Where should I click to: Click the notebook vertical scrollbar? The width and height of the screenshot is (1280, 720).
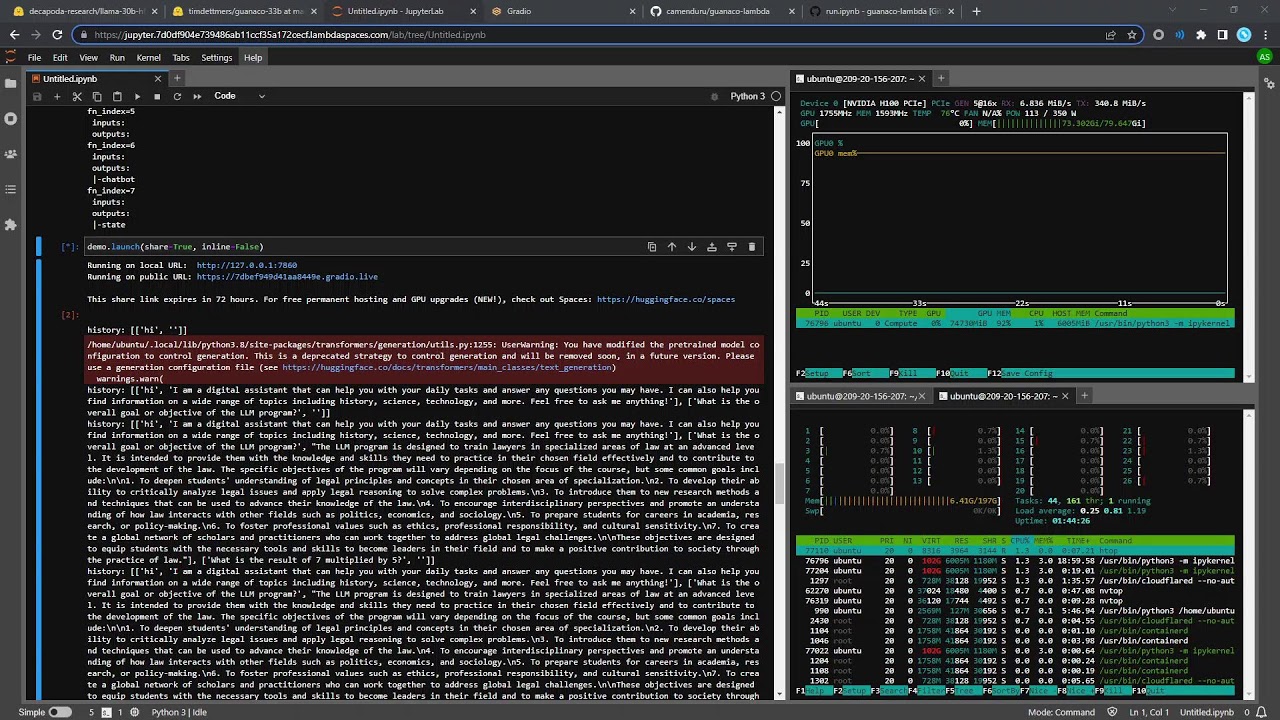pyautogui.click(x=779, y=400)
